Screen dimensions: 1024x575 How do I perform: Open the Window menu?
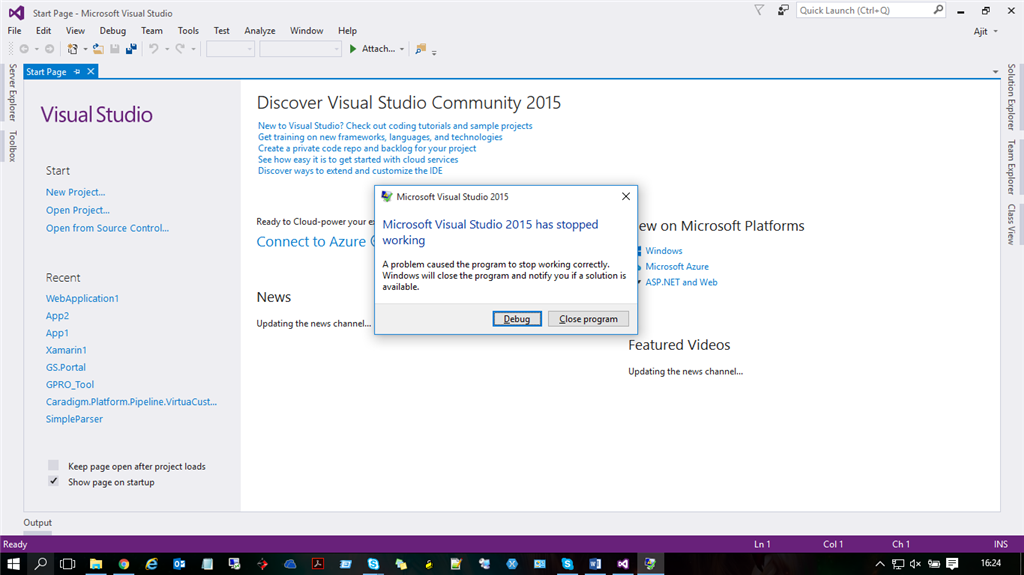pos(306,31)
